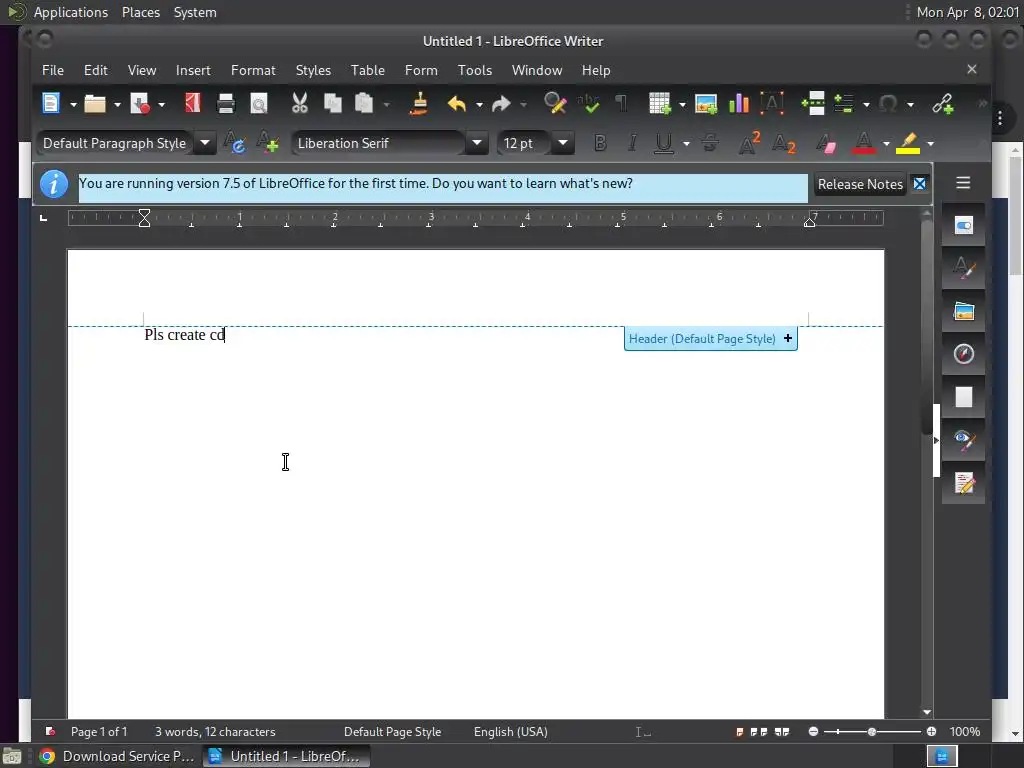Run the spelling check icon

588,103
